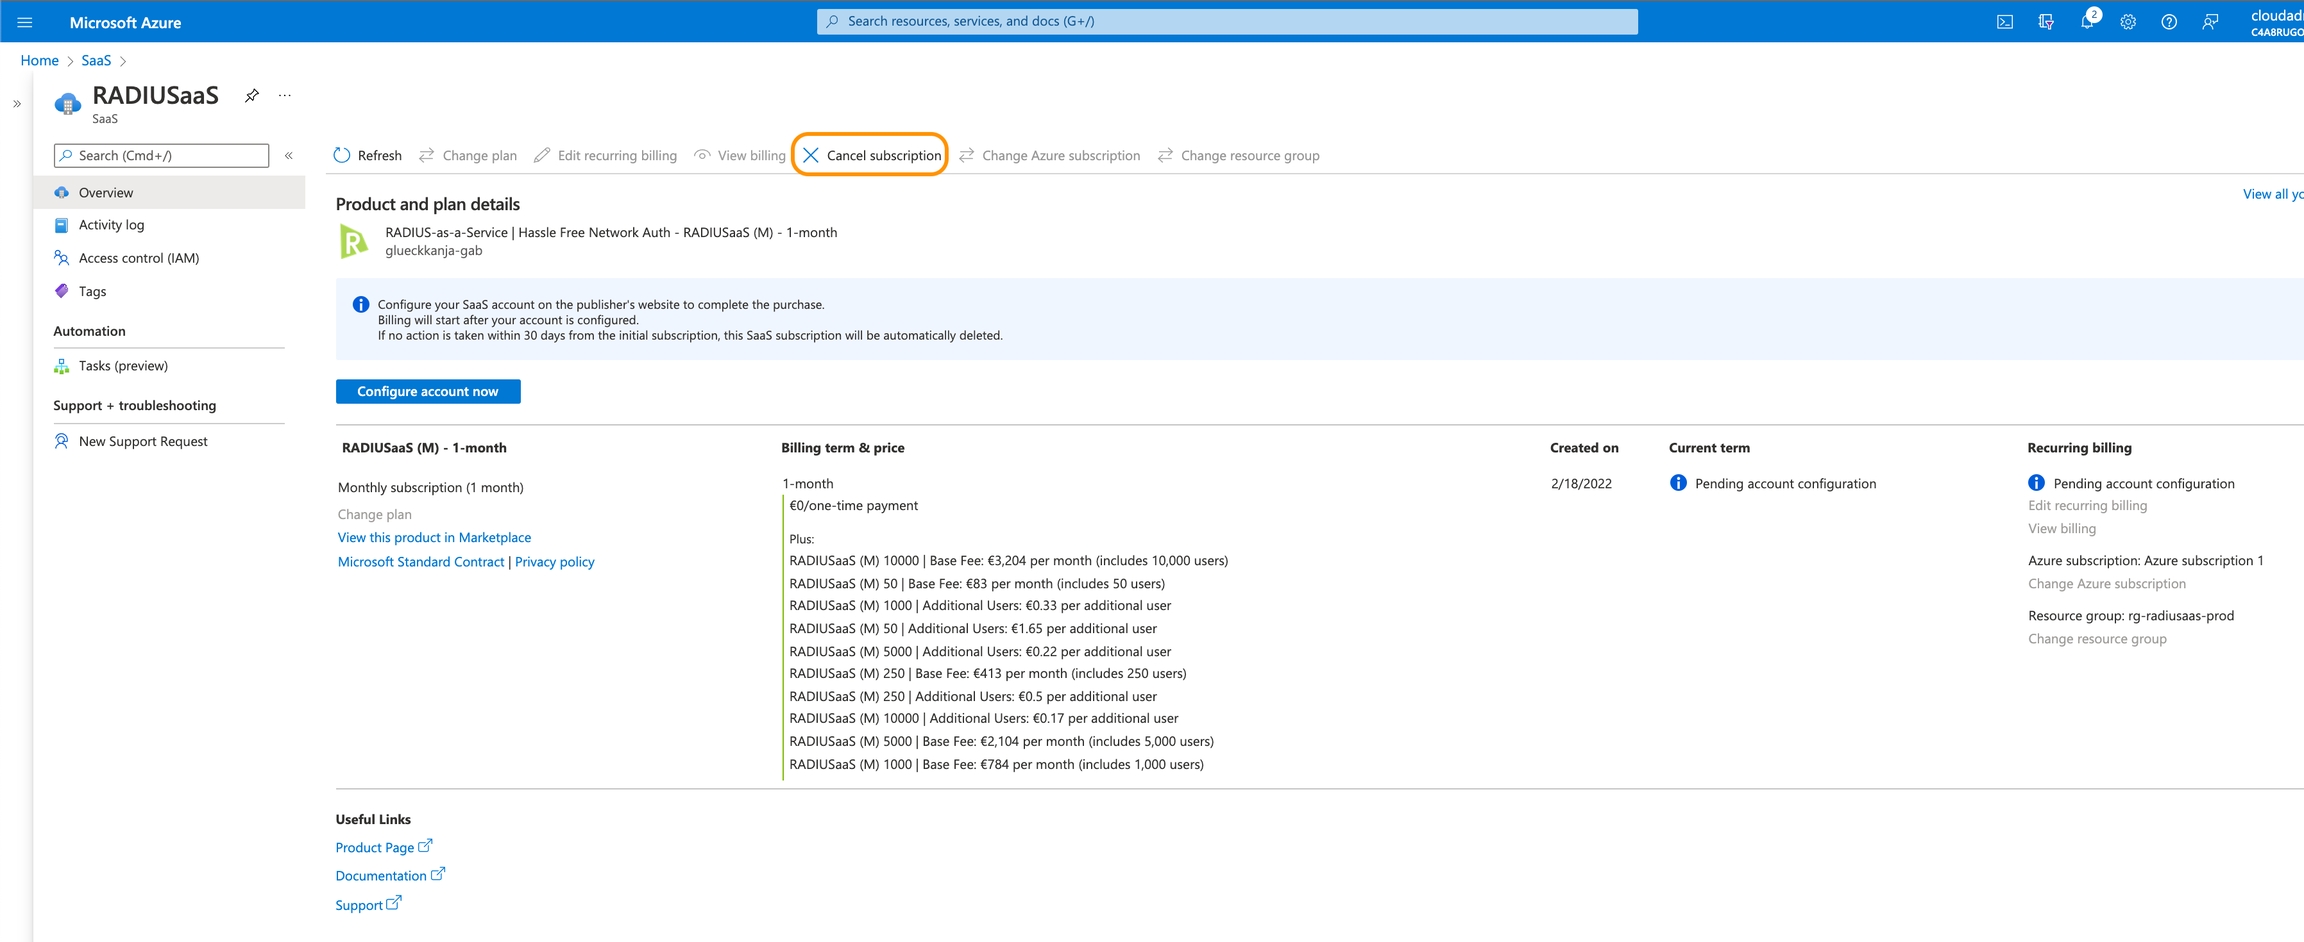
Task: Open the more options ellipsis beside RADIUSaaS
Action: pyautogui.click(x=285, y=96)
